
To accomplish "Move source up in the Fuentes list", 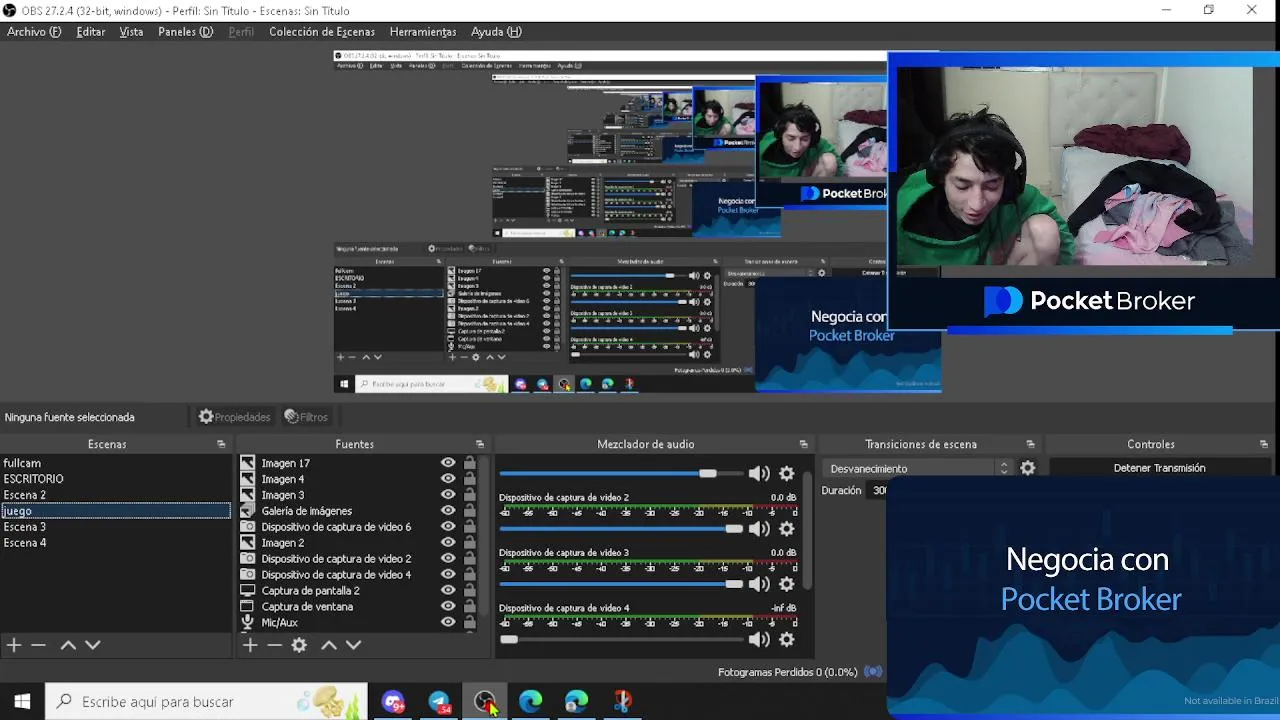I will (x=328, y=645).
